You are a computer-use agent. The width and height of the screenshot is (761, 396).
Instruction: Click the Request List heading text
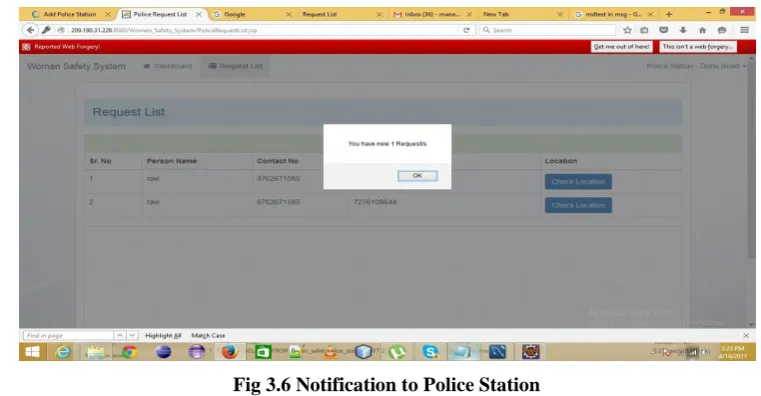pyautogui.click(x=129, y=112)
